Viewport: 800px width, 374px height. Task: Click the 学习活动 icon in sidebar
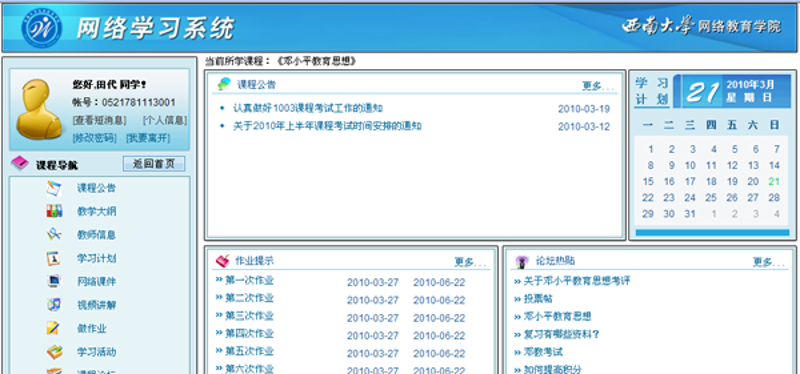pyautogui.click(x=54, y=352)
